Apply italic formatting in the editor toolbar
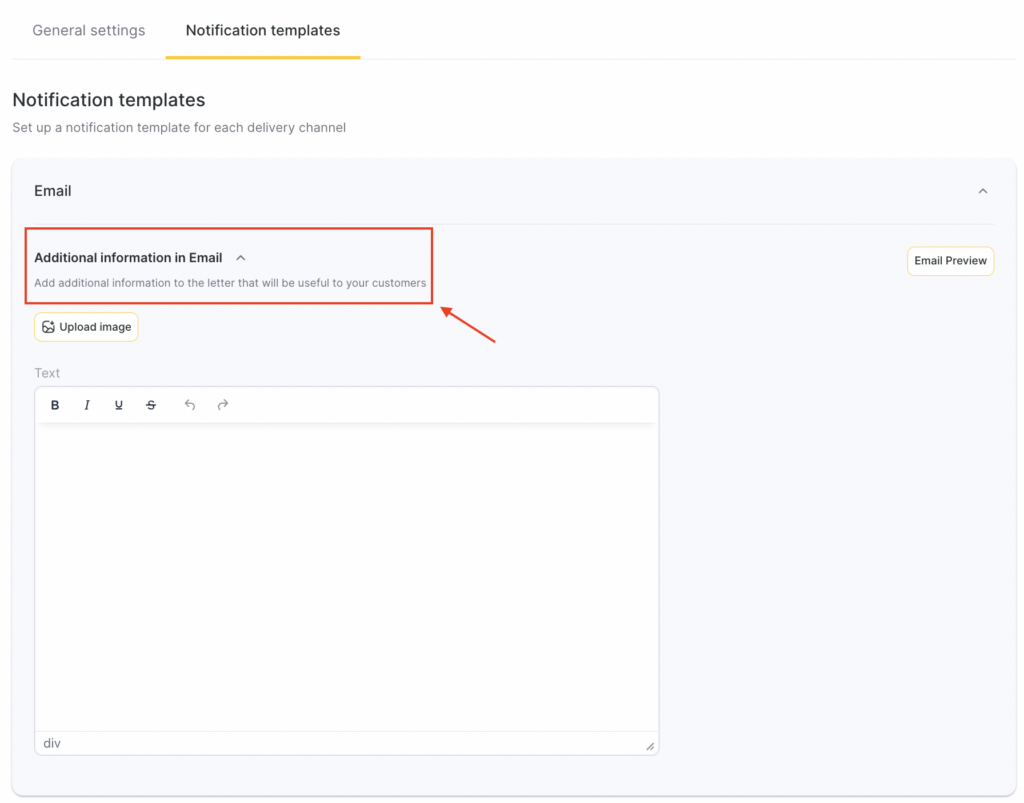 (x=87, y=405)
